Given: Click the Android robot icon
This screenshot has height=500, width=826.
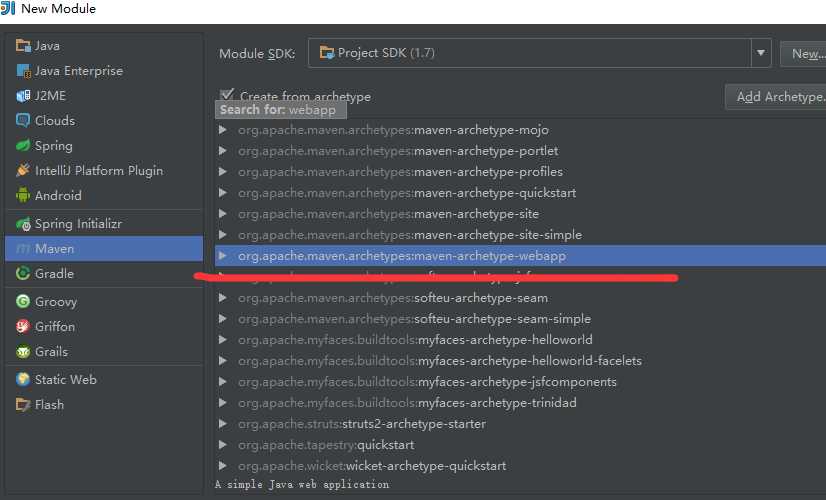Looking at the screenshot, I should pyautogui.click(x=23, y=195).
